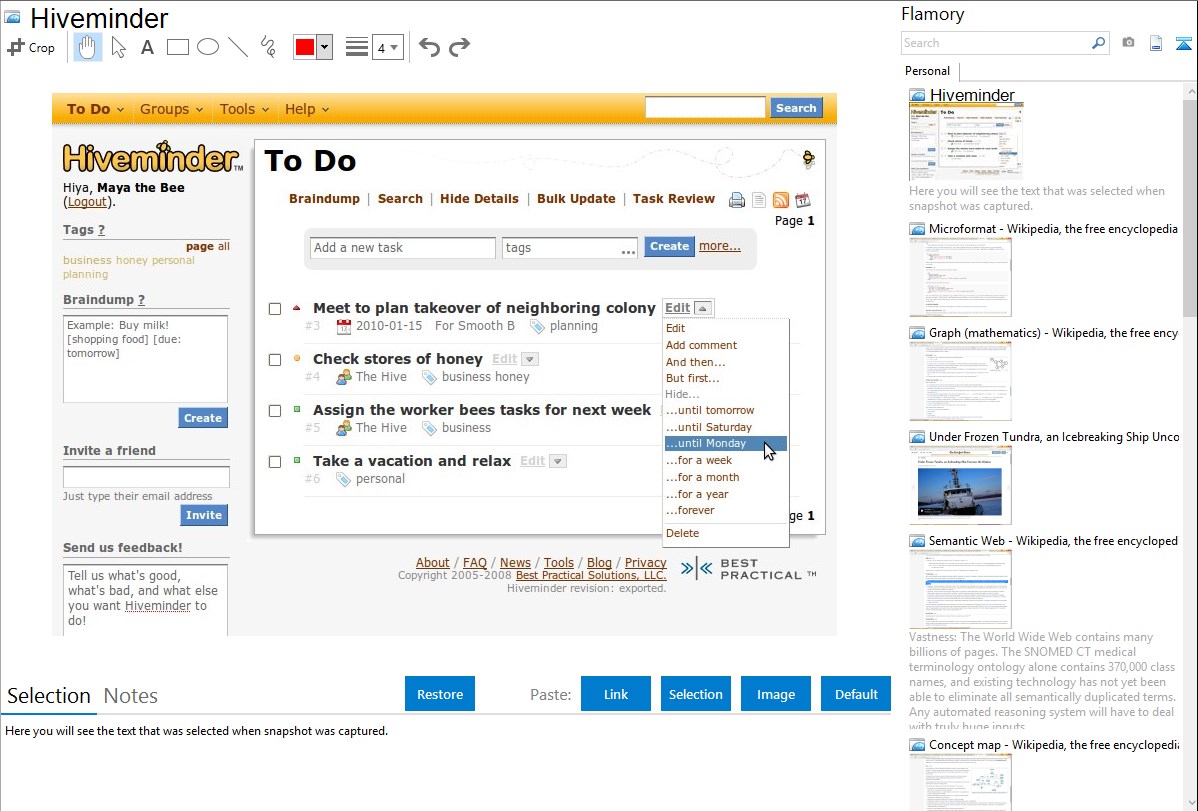1198x811 pixels.
Task: Activate the hand pan tool
Action: click(x=88, y=47)
